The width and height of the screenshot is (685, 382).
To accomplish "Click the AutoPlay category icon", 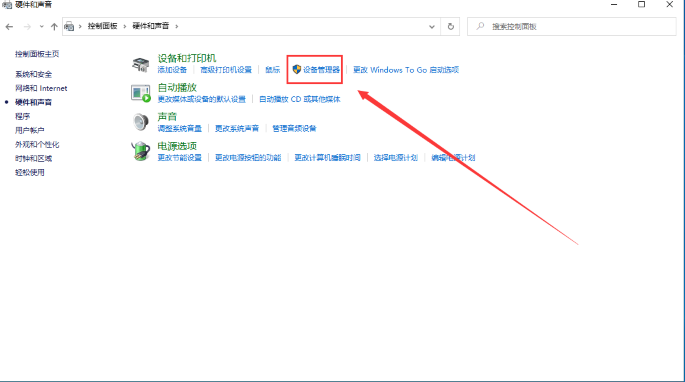I will pos(141,94).
